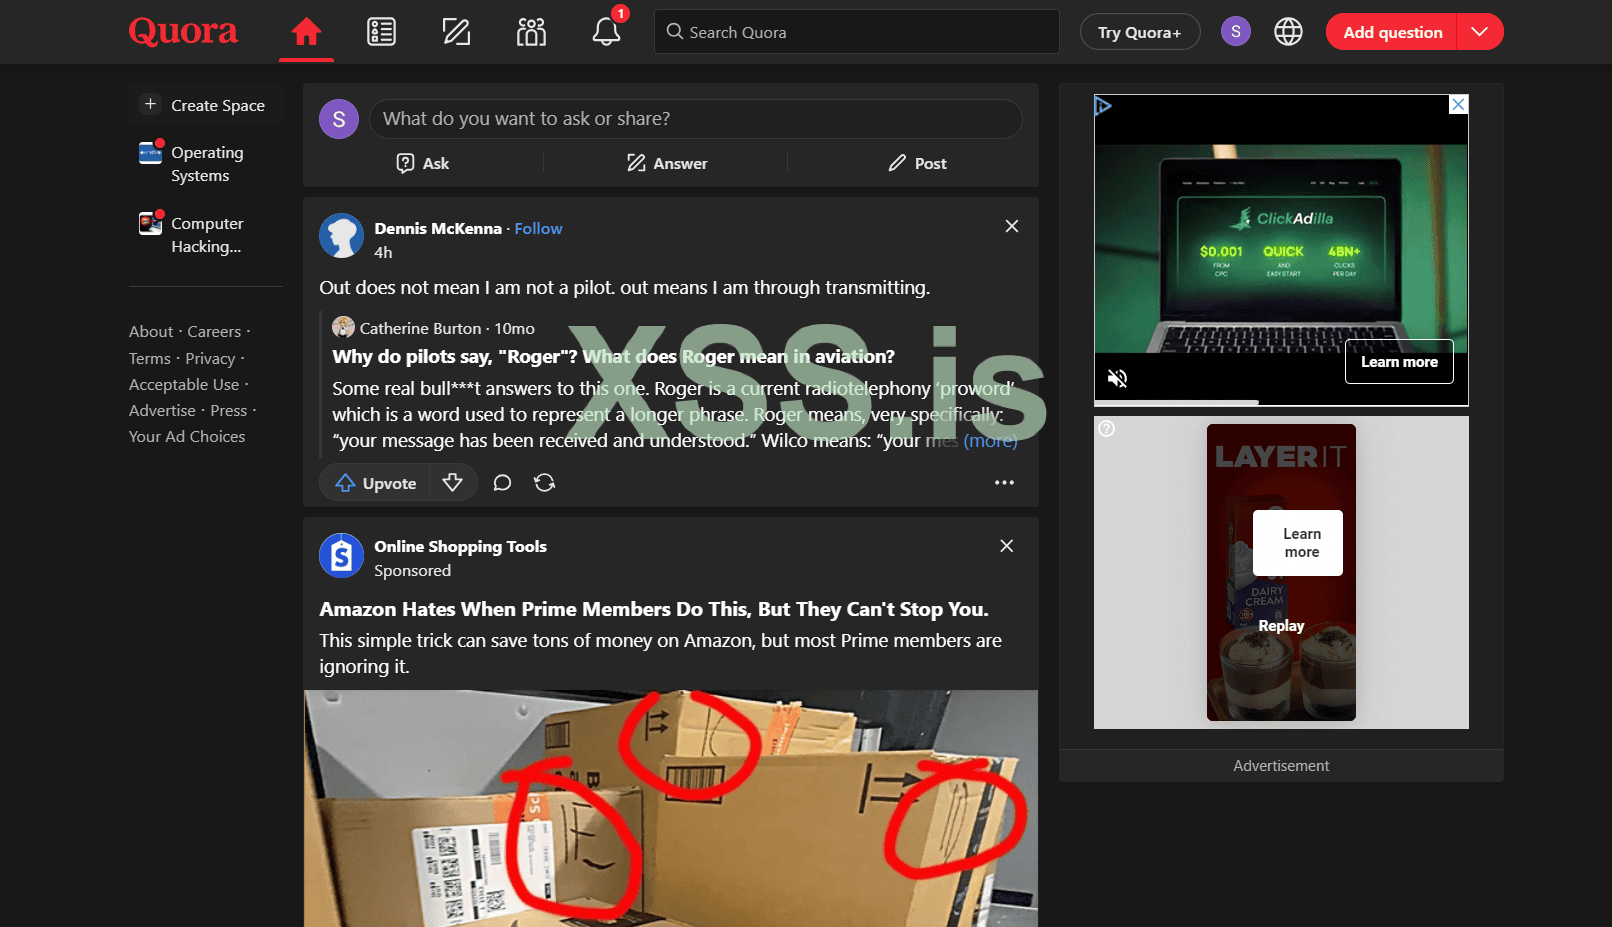The width and height of the screenshot is (1612, 927).
Task: Open the Online Shopping Tools advertiser icon
Action: point(341,555)
